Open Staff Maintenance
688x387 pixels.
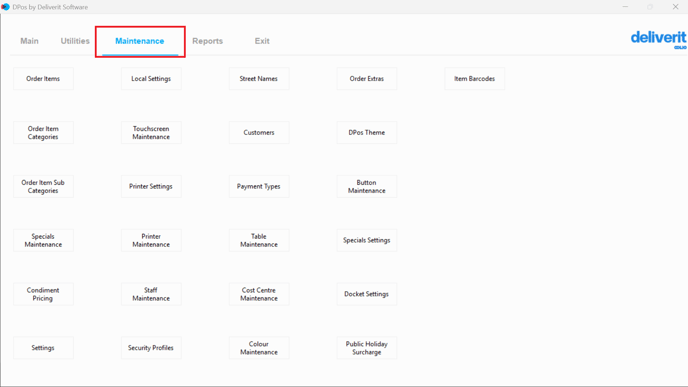[151, 294]
